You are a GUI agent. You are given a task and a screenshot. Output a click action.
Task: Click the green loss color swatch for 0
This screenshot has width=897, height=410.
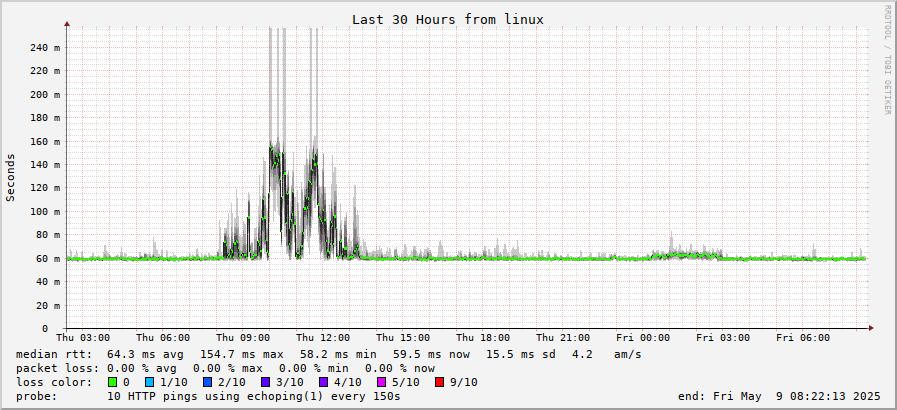tap(112, 382)
